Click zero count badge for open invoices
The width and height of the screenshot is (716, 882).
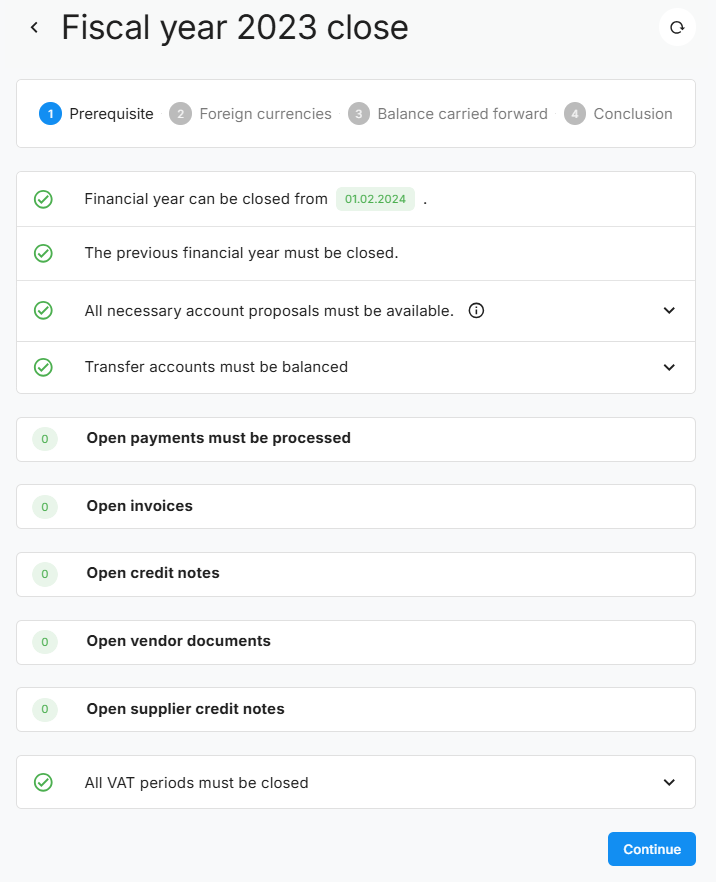click(45, 507)
